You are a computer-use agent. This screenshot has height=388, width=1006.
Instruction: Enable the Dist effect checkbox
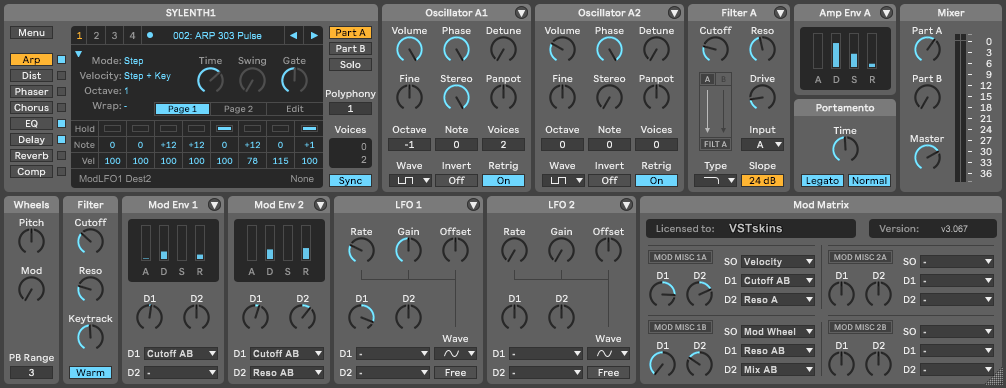(x=62, y=76)
